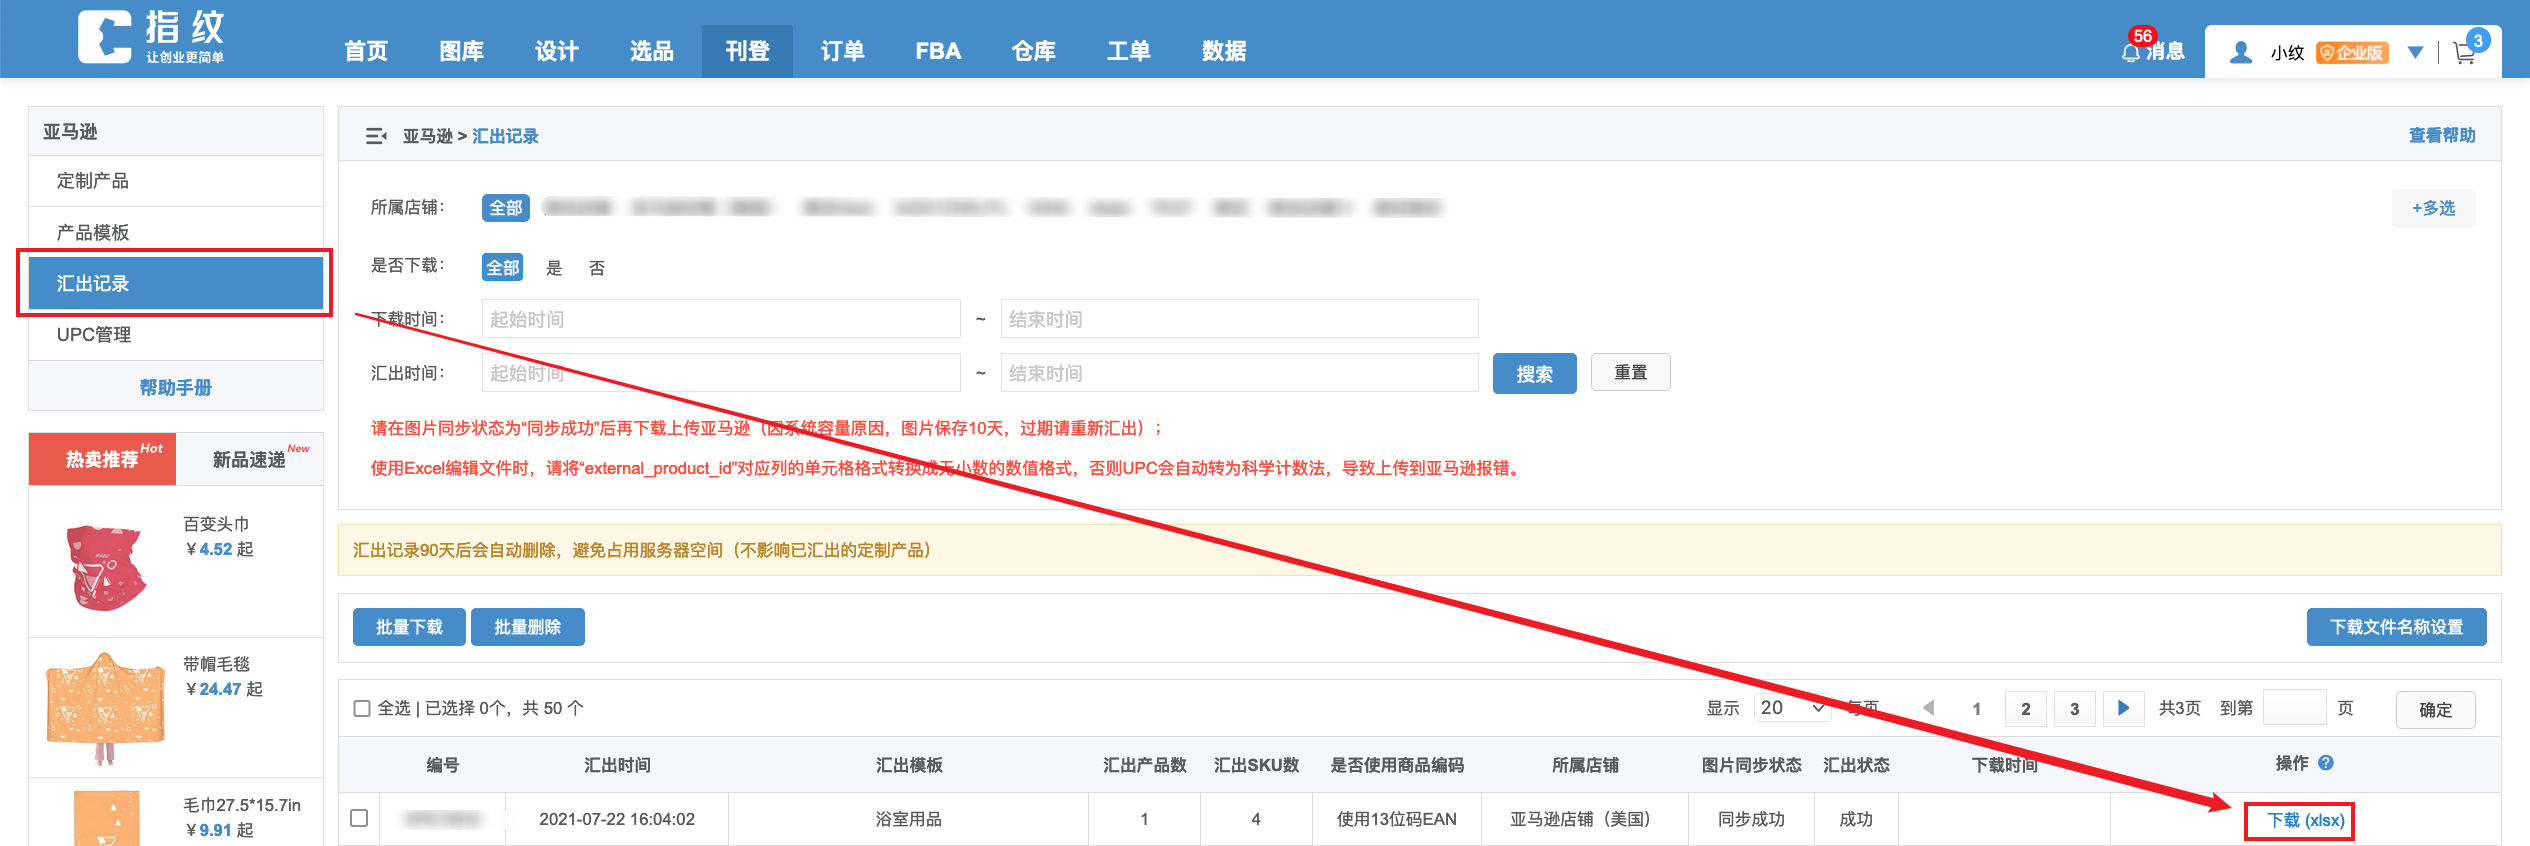
Task: Focus the 汇出时间 起始时间 field
Action: coord(721,373)
